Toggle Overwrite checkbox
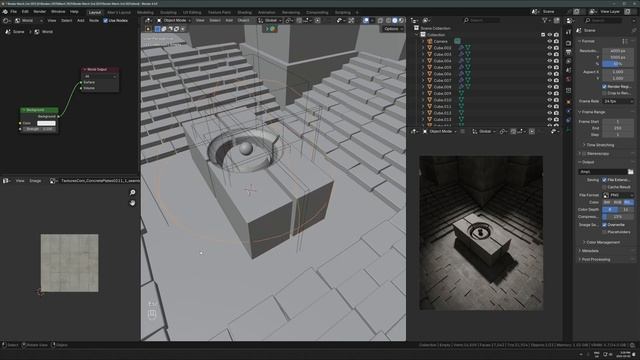Screen dimensions: 640x360 [x=604, y=224]
